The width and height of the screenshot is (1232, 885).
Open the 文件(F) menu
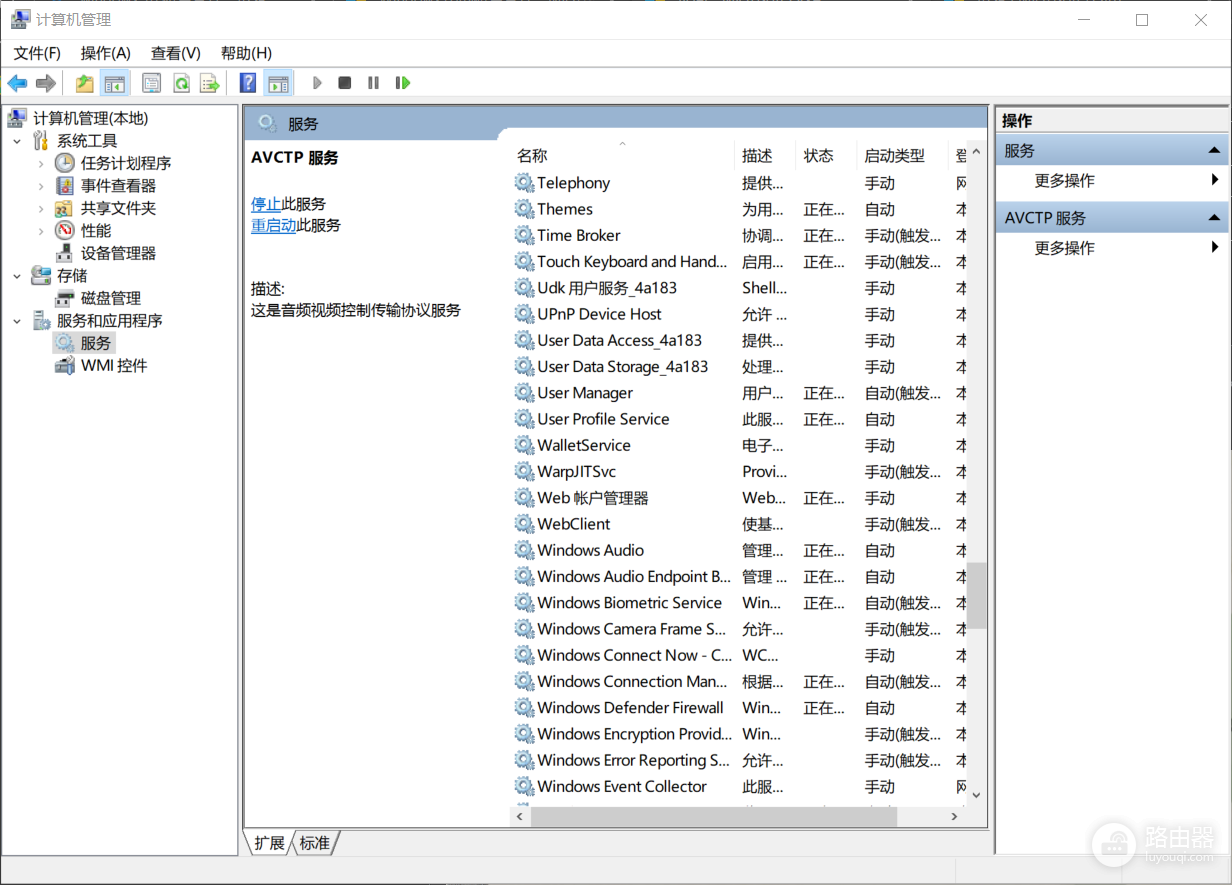click(37, 53)
